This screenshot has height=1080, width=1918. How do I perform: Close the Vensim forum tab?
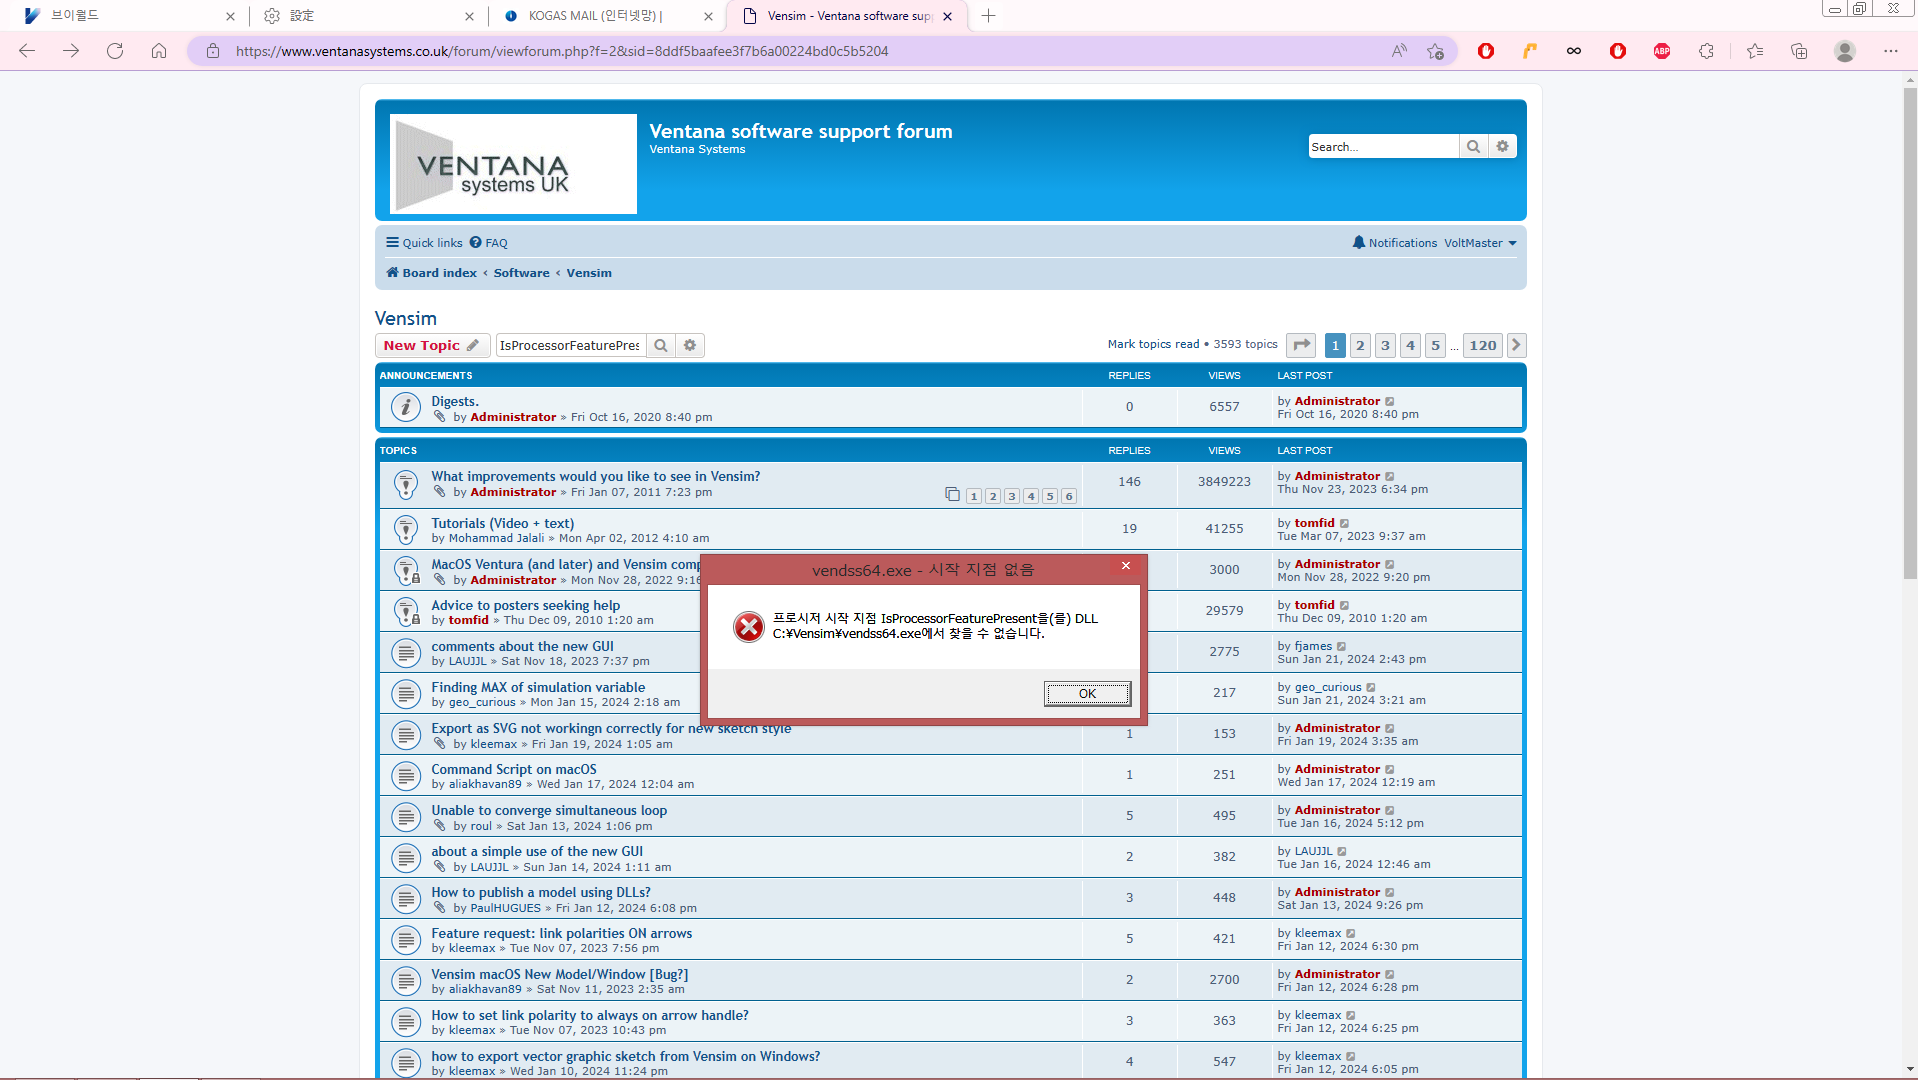click(x=947, y=16)
